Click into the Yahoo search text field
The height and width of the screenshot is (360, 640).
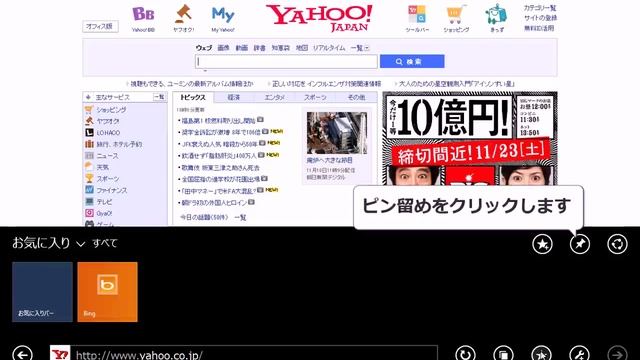[286, 62]
